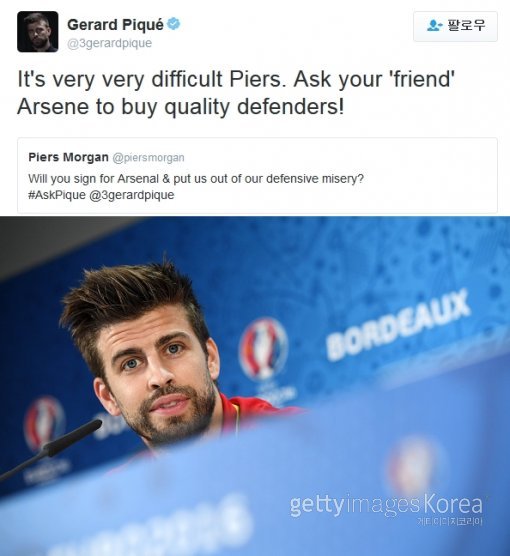Click the Euro 2016 logo behind Piqué

tap(263, 350)
